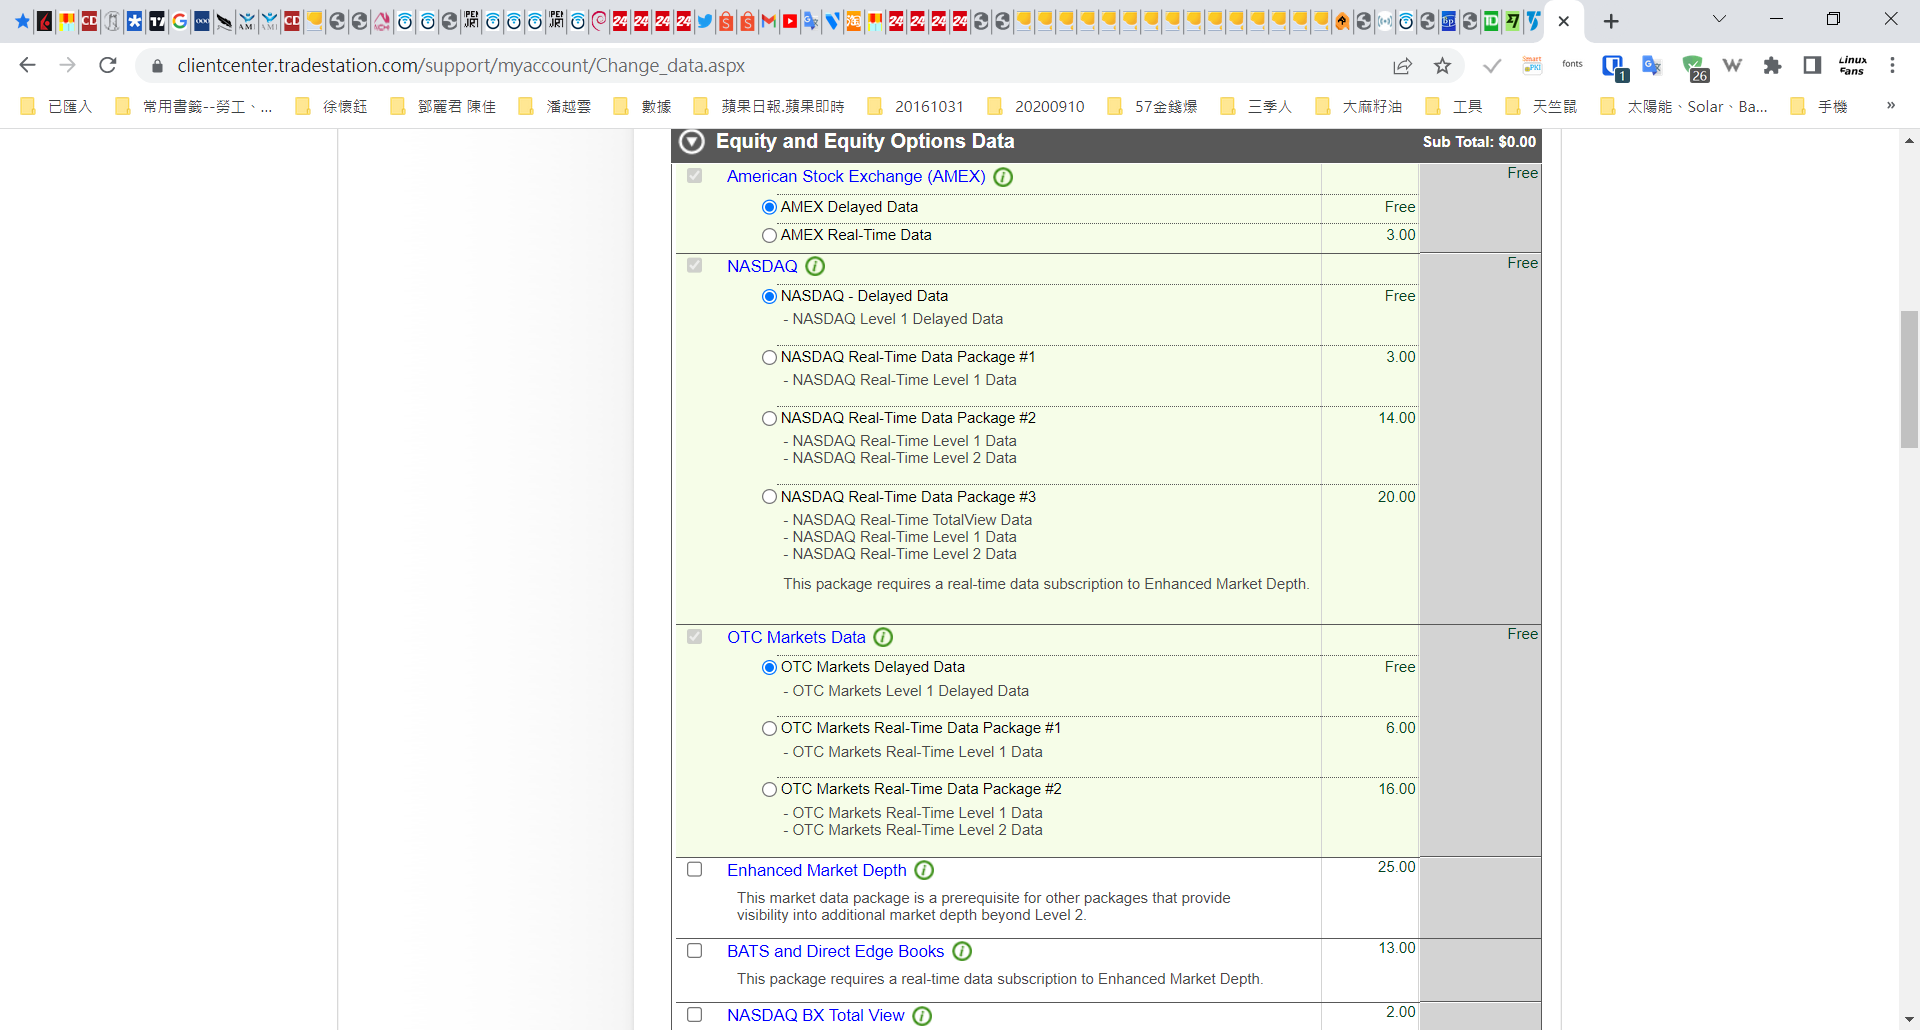Choose OTC Markets Real-Time Data Package #1

[x=769, y=728]
